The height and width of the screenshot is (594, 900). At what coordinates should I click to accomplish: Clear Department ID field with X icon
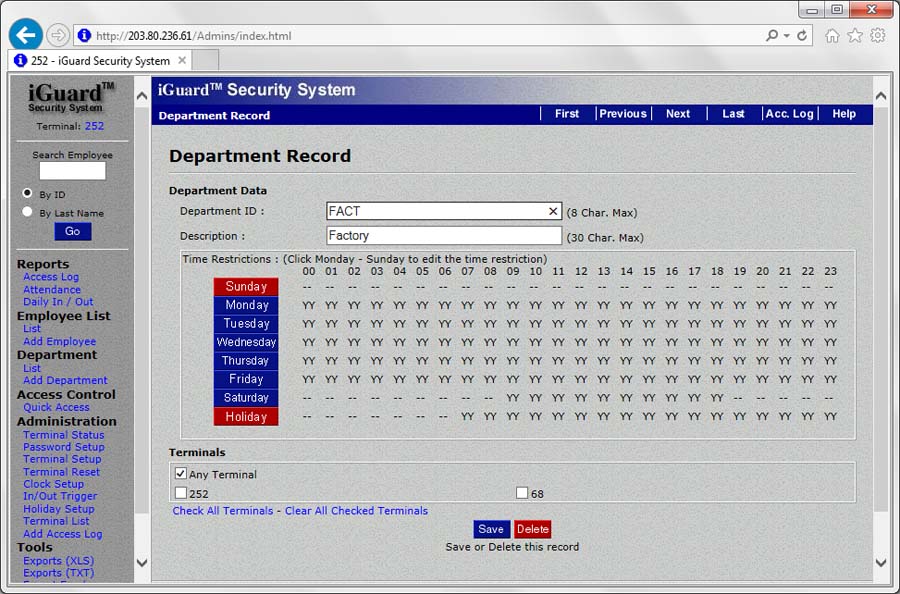[553, 211]
